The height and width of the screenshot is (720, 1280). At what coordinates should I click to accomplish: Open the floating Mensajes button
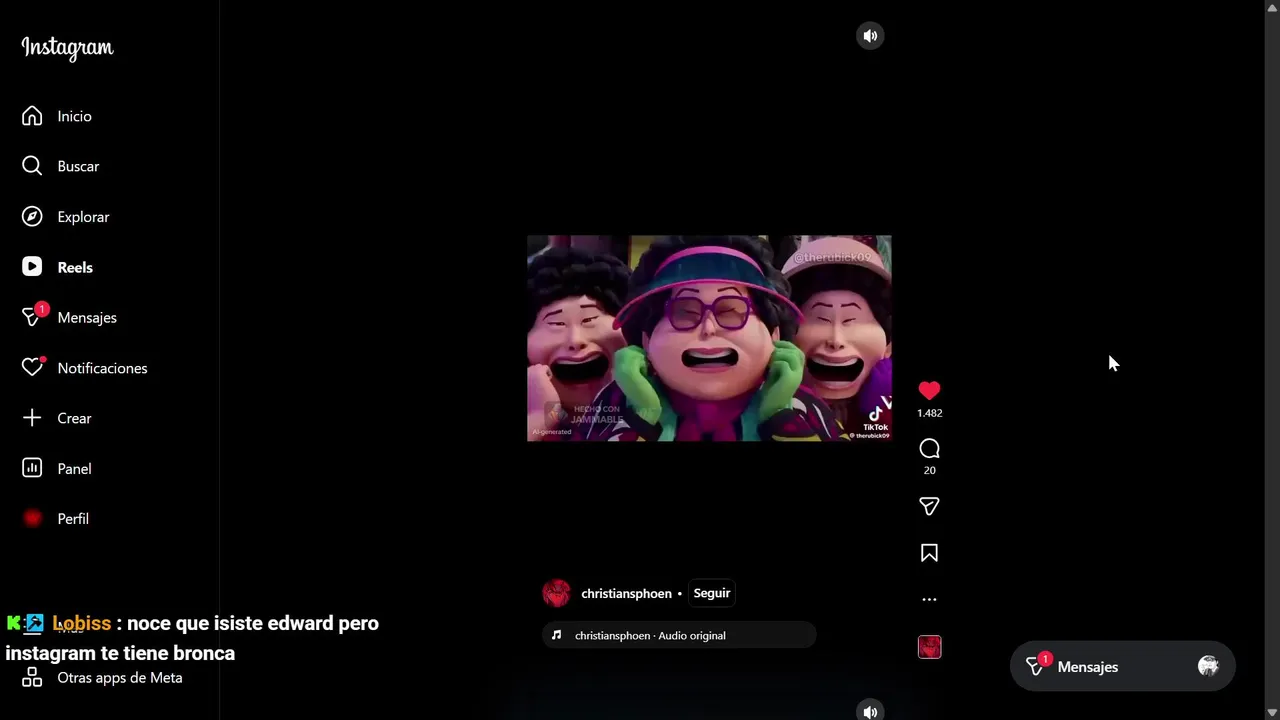(x=1122, y=667)
